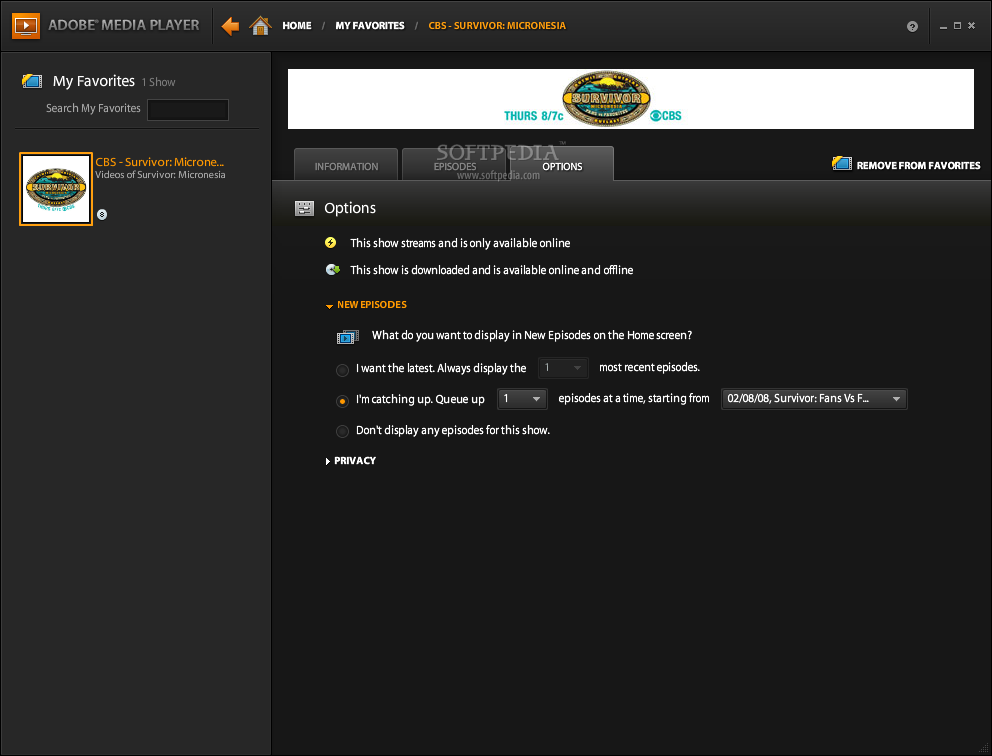Expand the Privacy section
Viewport: 992px width, 756px height.
pyautogui.click(x=351, y=461)
